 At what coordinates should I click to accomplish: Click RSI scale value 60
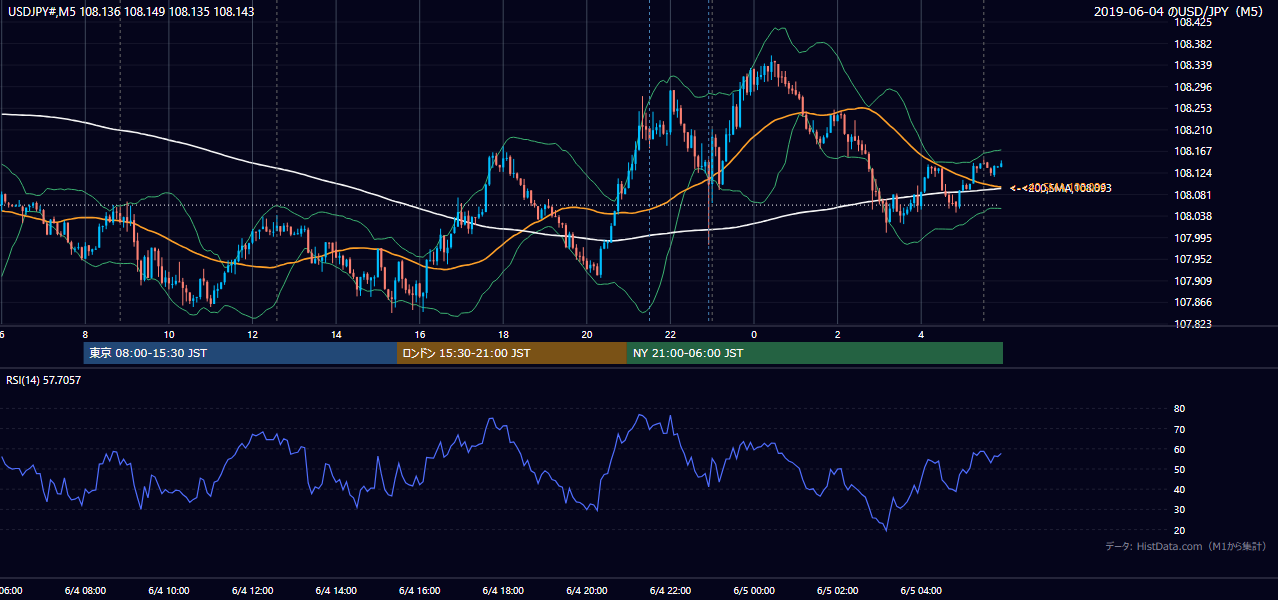coord(1179,449)
